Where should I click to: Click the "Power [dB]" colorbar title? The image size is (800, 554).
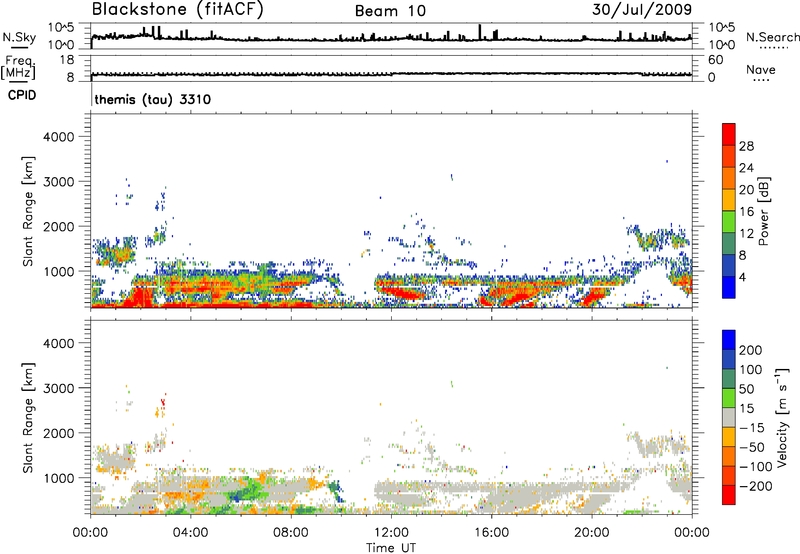coord(764,211)
